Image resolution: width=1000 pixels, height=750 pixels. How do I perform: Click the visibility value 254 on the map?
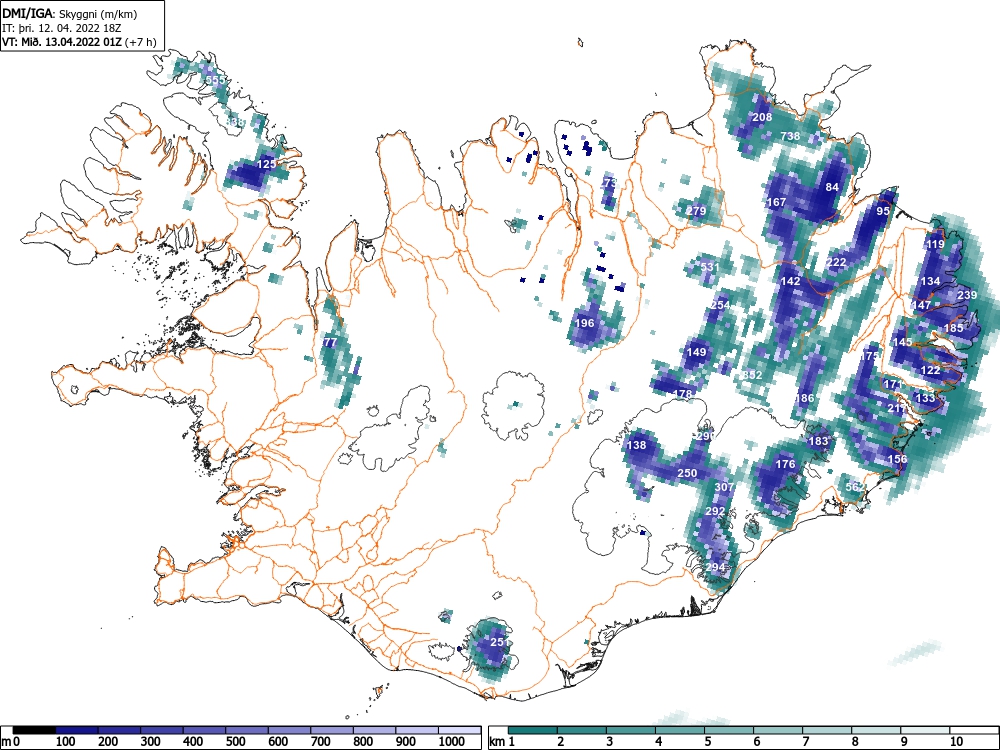(720, 305)
